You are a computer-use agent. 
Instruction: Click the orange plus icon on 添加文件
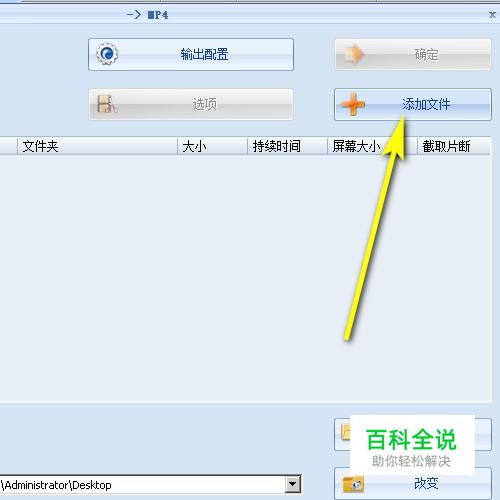[x=353, y=104]
